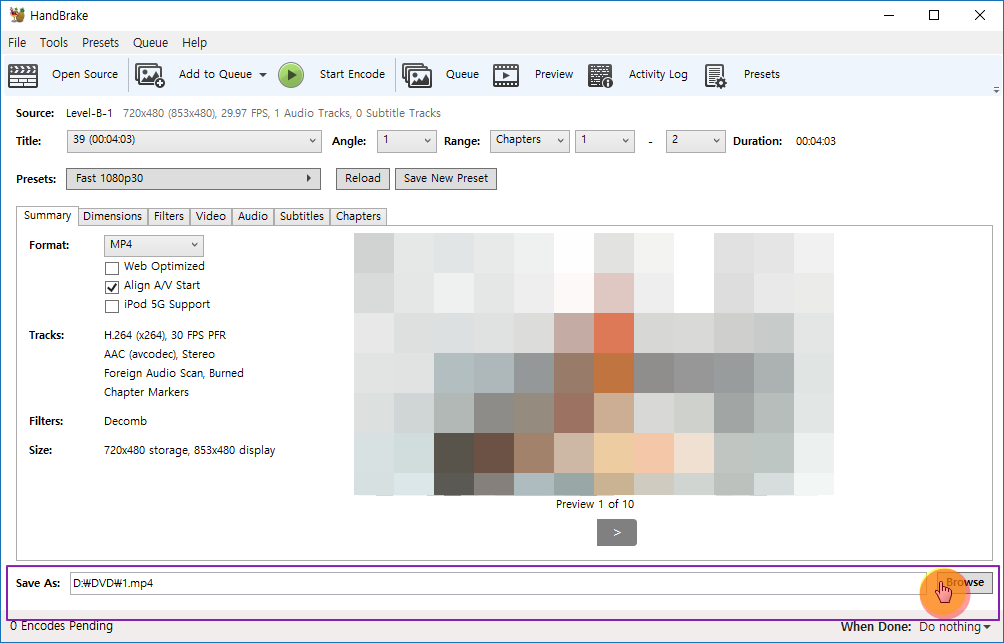Click the next preview > button
Image resolution: width=1004 pixels, height=643 pixels.
[617, 533]
